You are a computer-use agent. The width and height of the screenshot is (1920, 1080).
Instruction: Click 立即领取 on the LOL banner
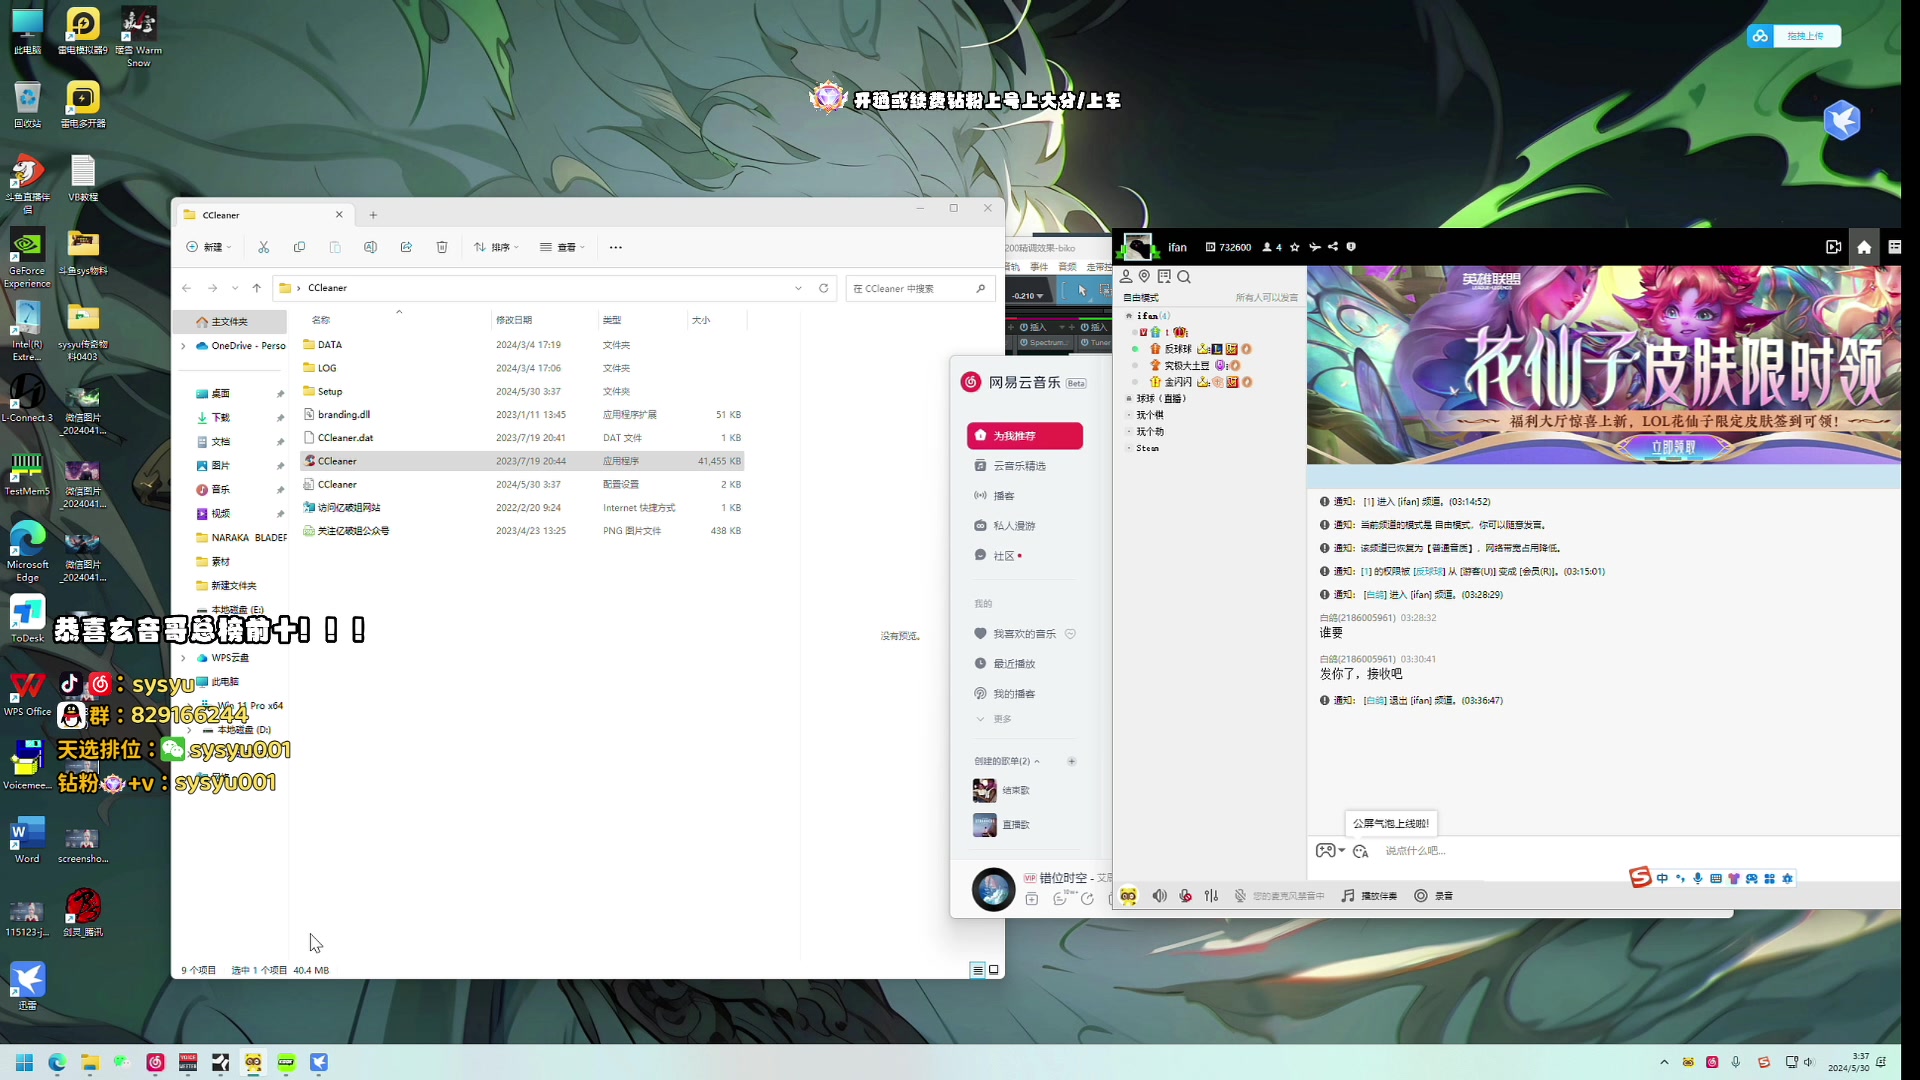[1674, 447]
